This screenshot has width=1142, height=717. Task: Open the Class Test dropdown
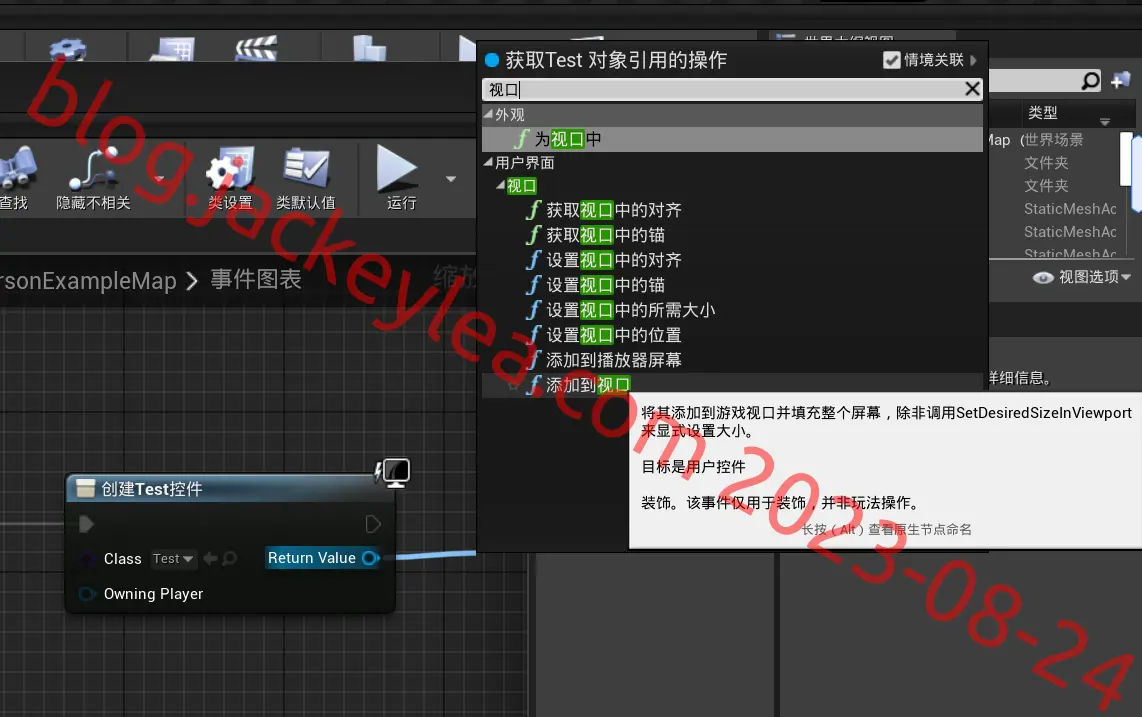tap(173, 558)
